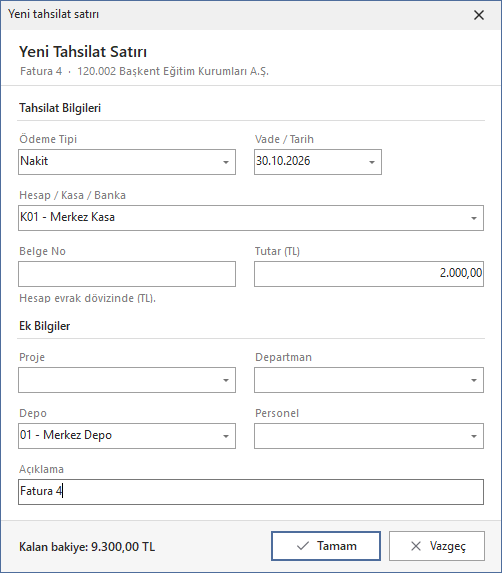Click the Fatura 4 · 120.002 Başkent subtitle
This screenshot has height=573, width=502.
(144, 71)
